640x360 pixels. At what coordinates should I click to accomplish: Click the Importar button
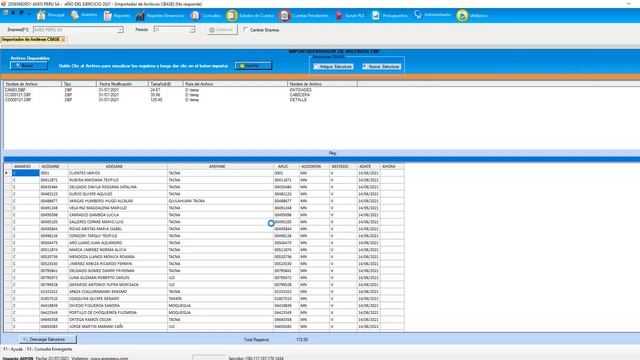pos(253,65)
